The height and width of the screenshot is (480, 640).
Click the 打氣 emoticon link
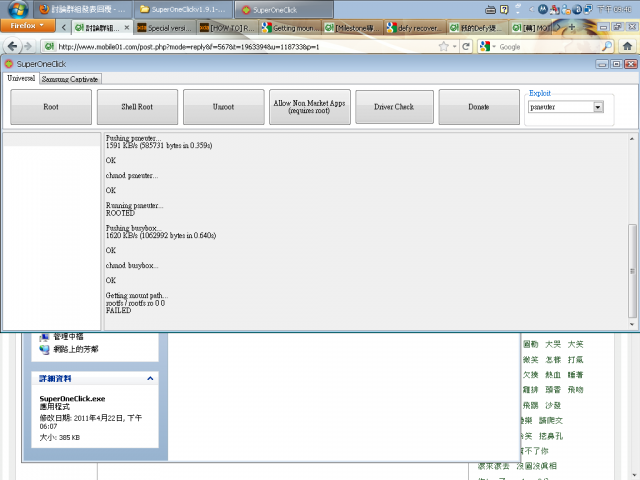(x=576, y=360)
